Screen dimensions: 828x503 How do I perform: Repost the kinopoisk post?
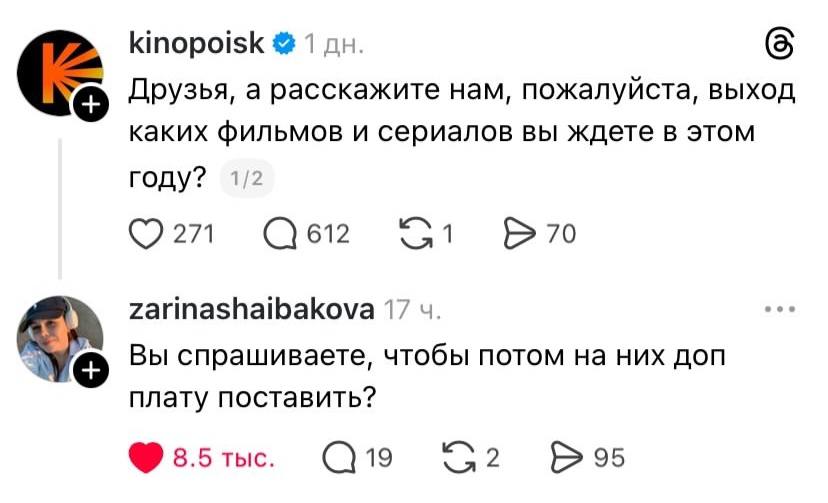coord(413,234)
